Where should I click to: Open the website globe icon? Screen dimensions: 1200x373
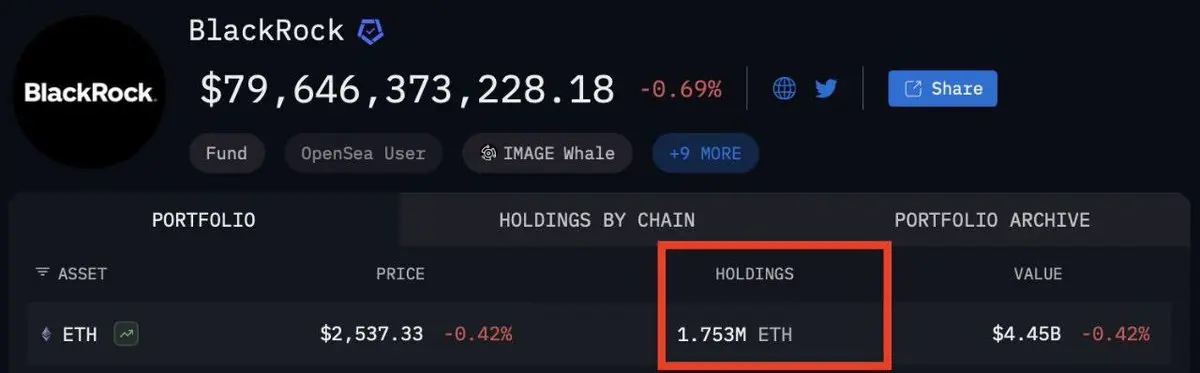click(785, 89)
